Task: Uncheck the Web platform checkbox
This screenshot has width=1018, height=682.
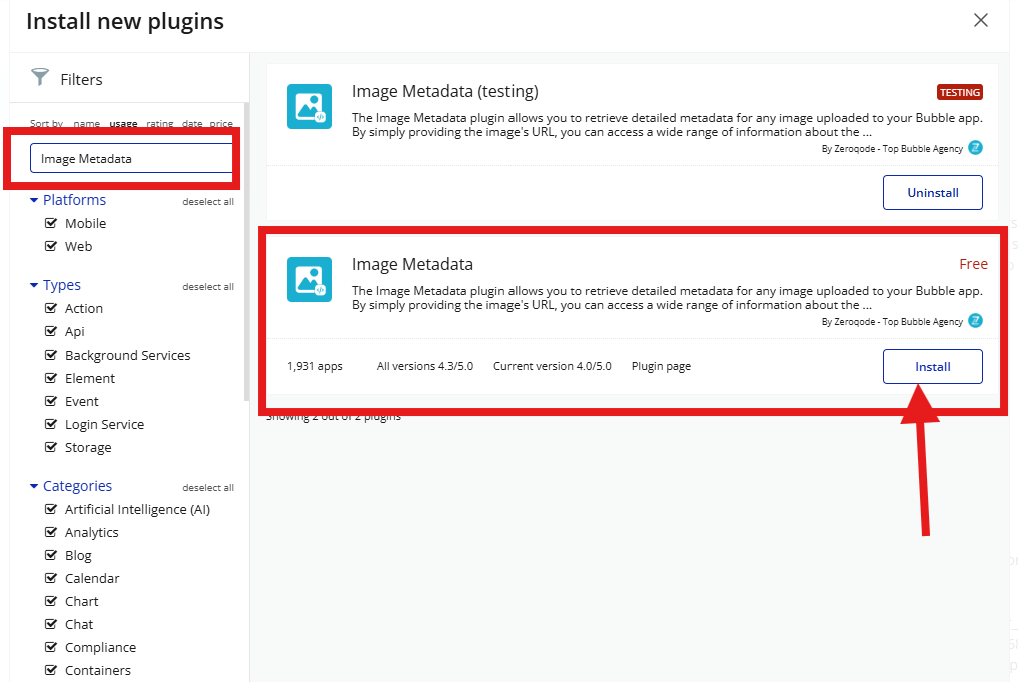Action: coord(51,246)
